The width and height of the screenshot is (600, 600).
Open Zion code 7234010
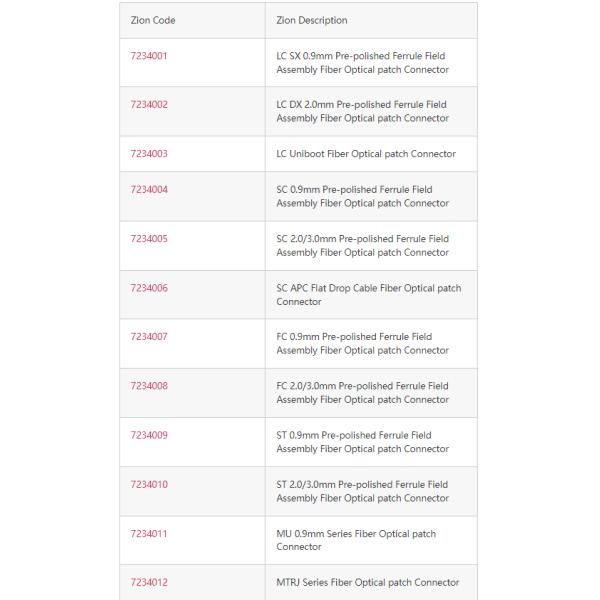pos(149,484)
